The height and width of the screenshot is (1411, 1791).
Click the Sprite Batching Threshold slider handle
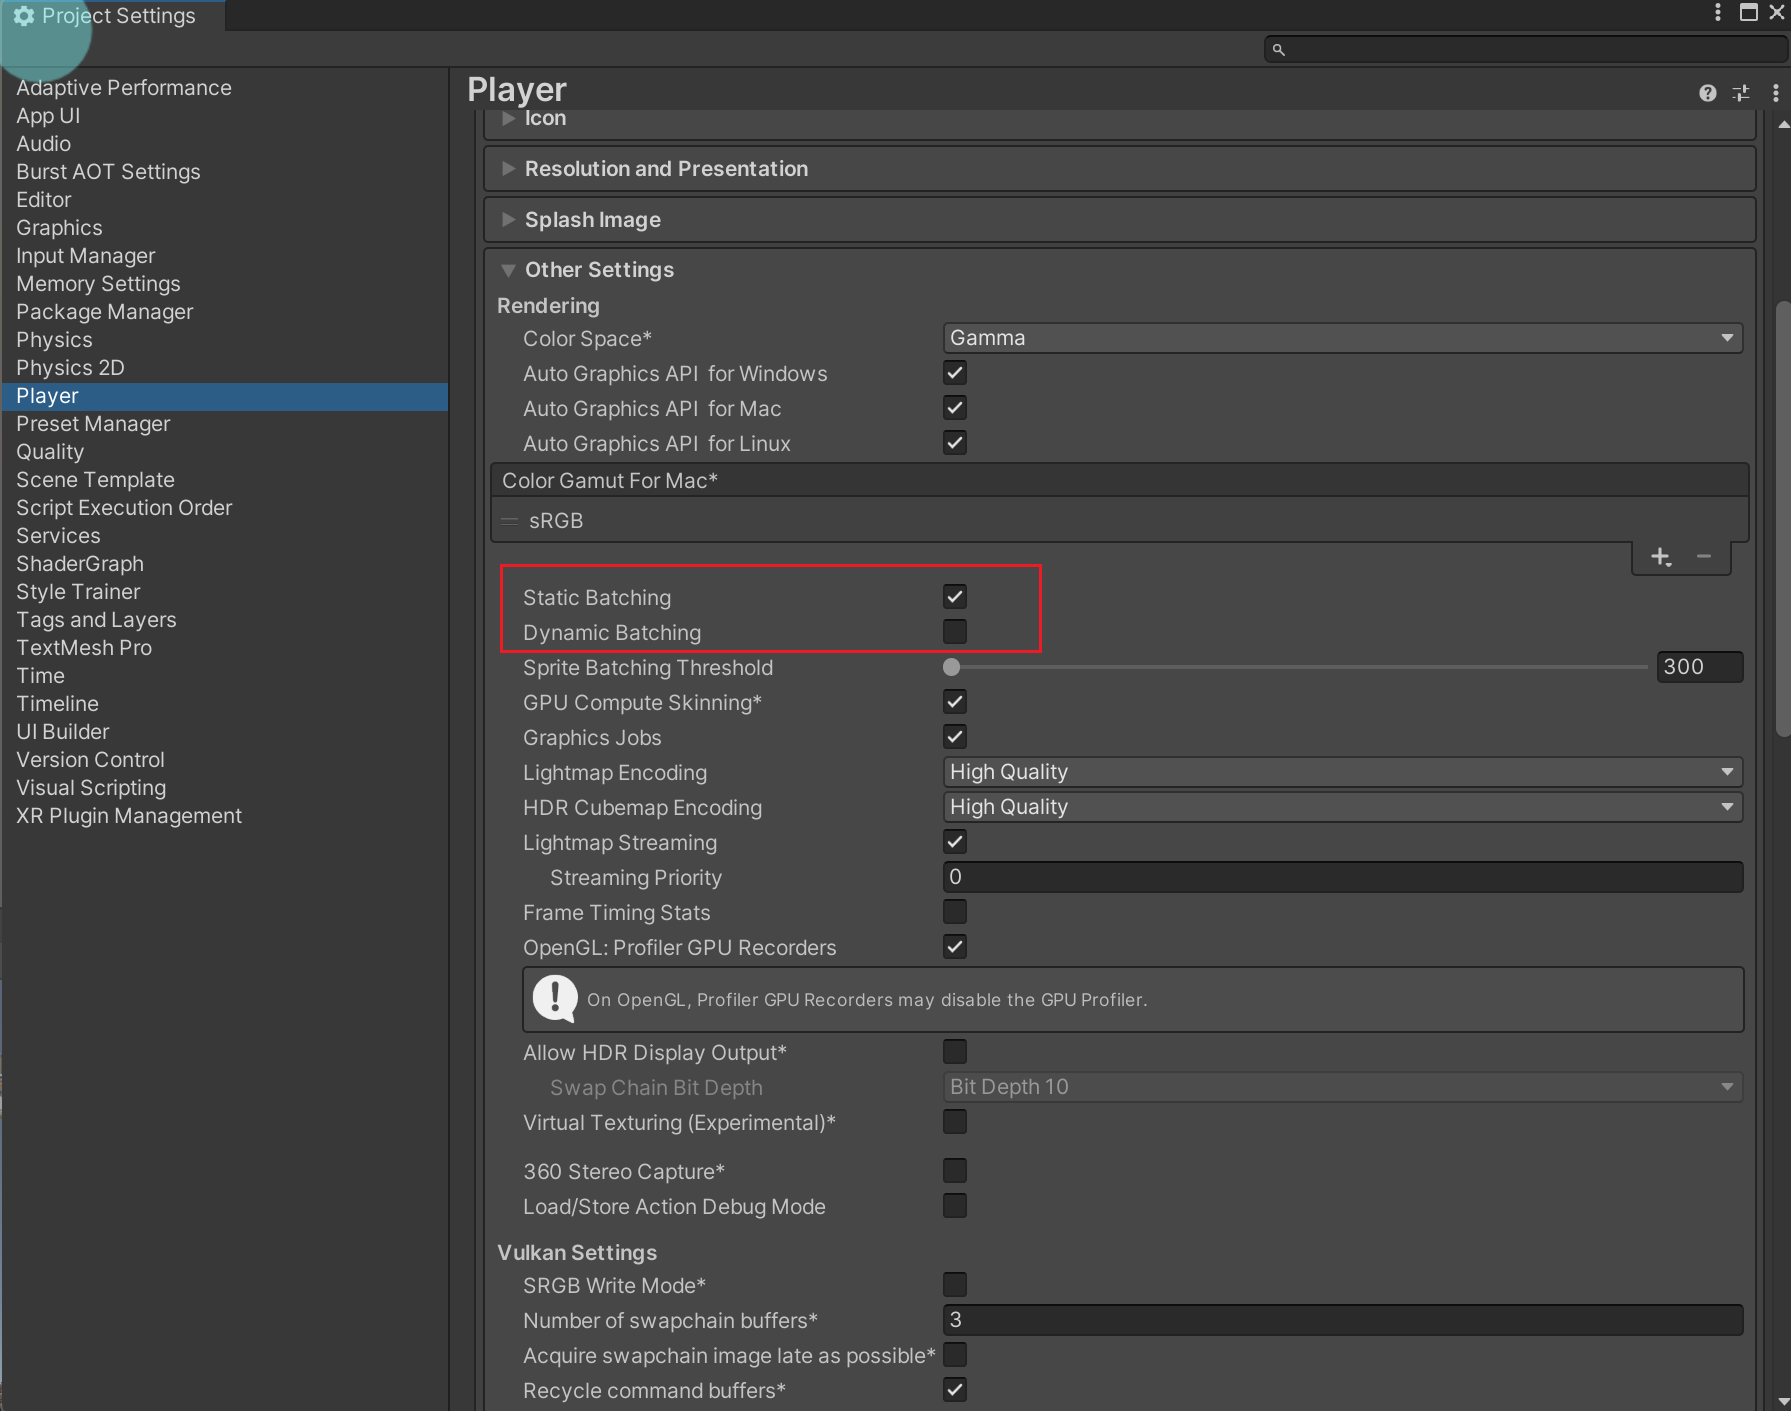952,667
